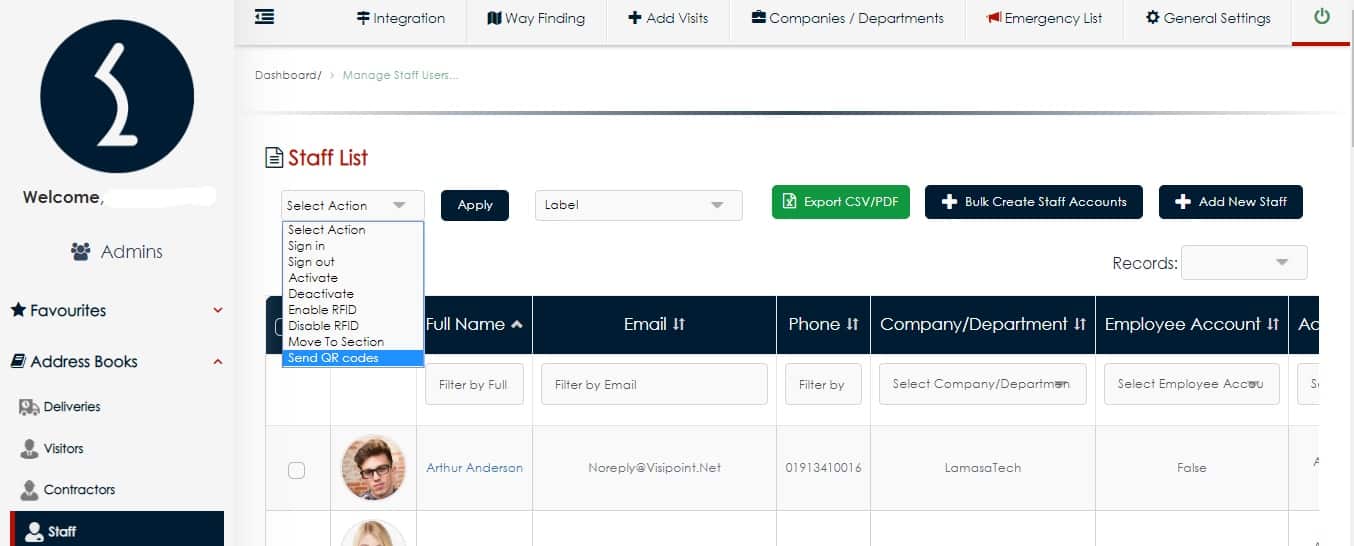
Task: Open the Records per page dropdown
Action: point(1243,262)
